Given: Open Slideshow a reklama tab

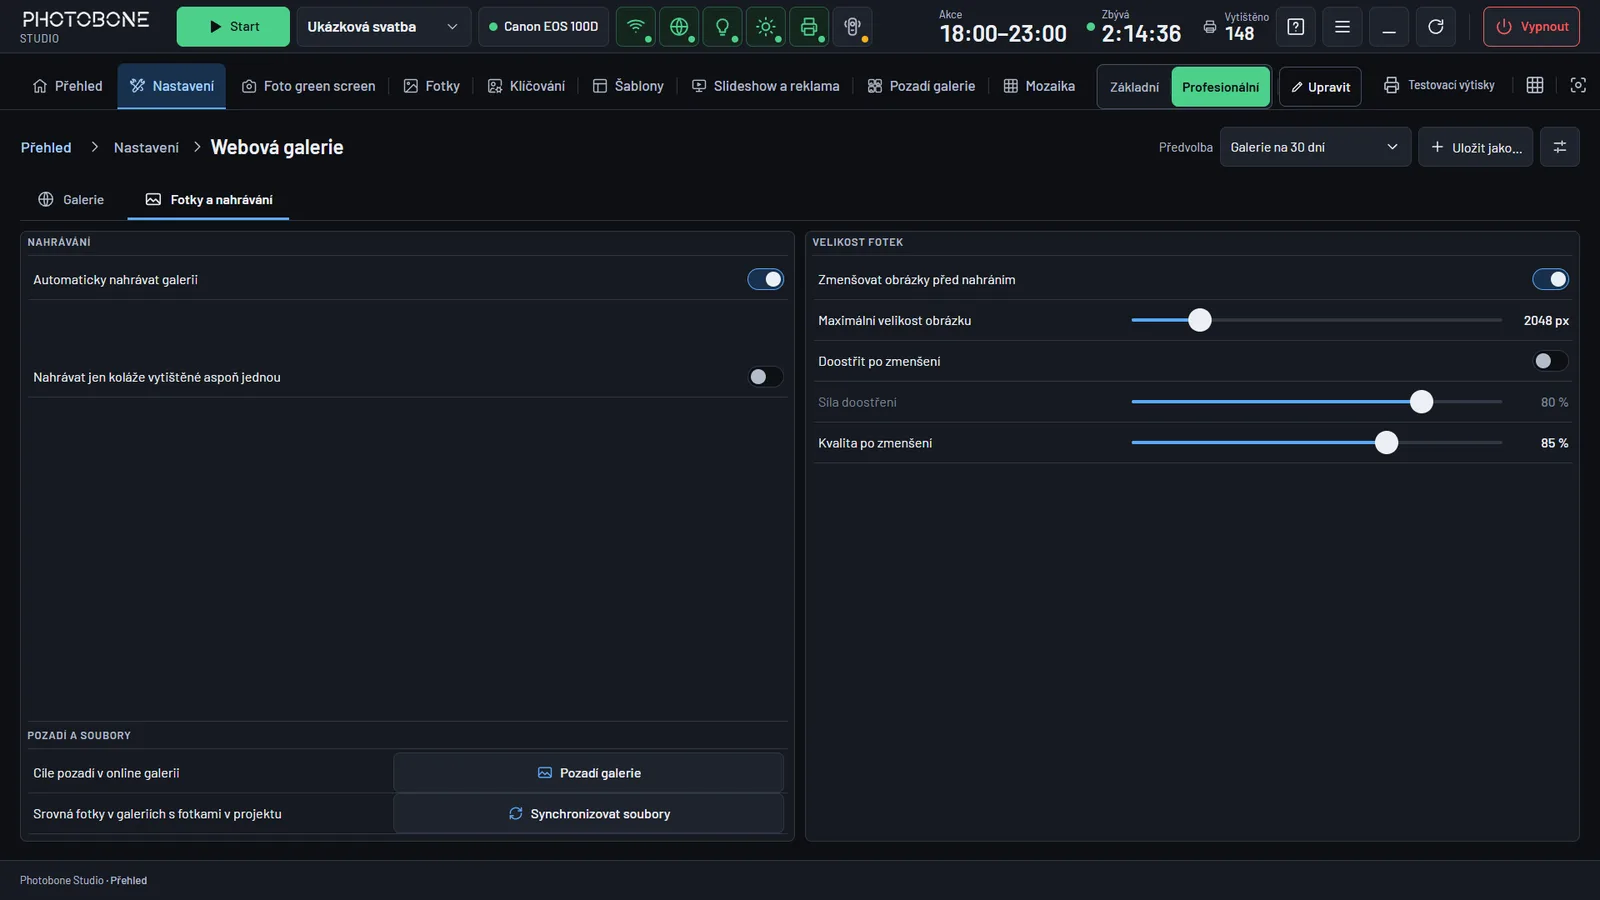Looking at the screenshot, I should click(766, 86).
